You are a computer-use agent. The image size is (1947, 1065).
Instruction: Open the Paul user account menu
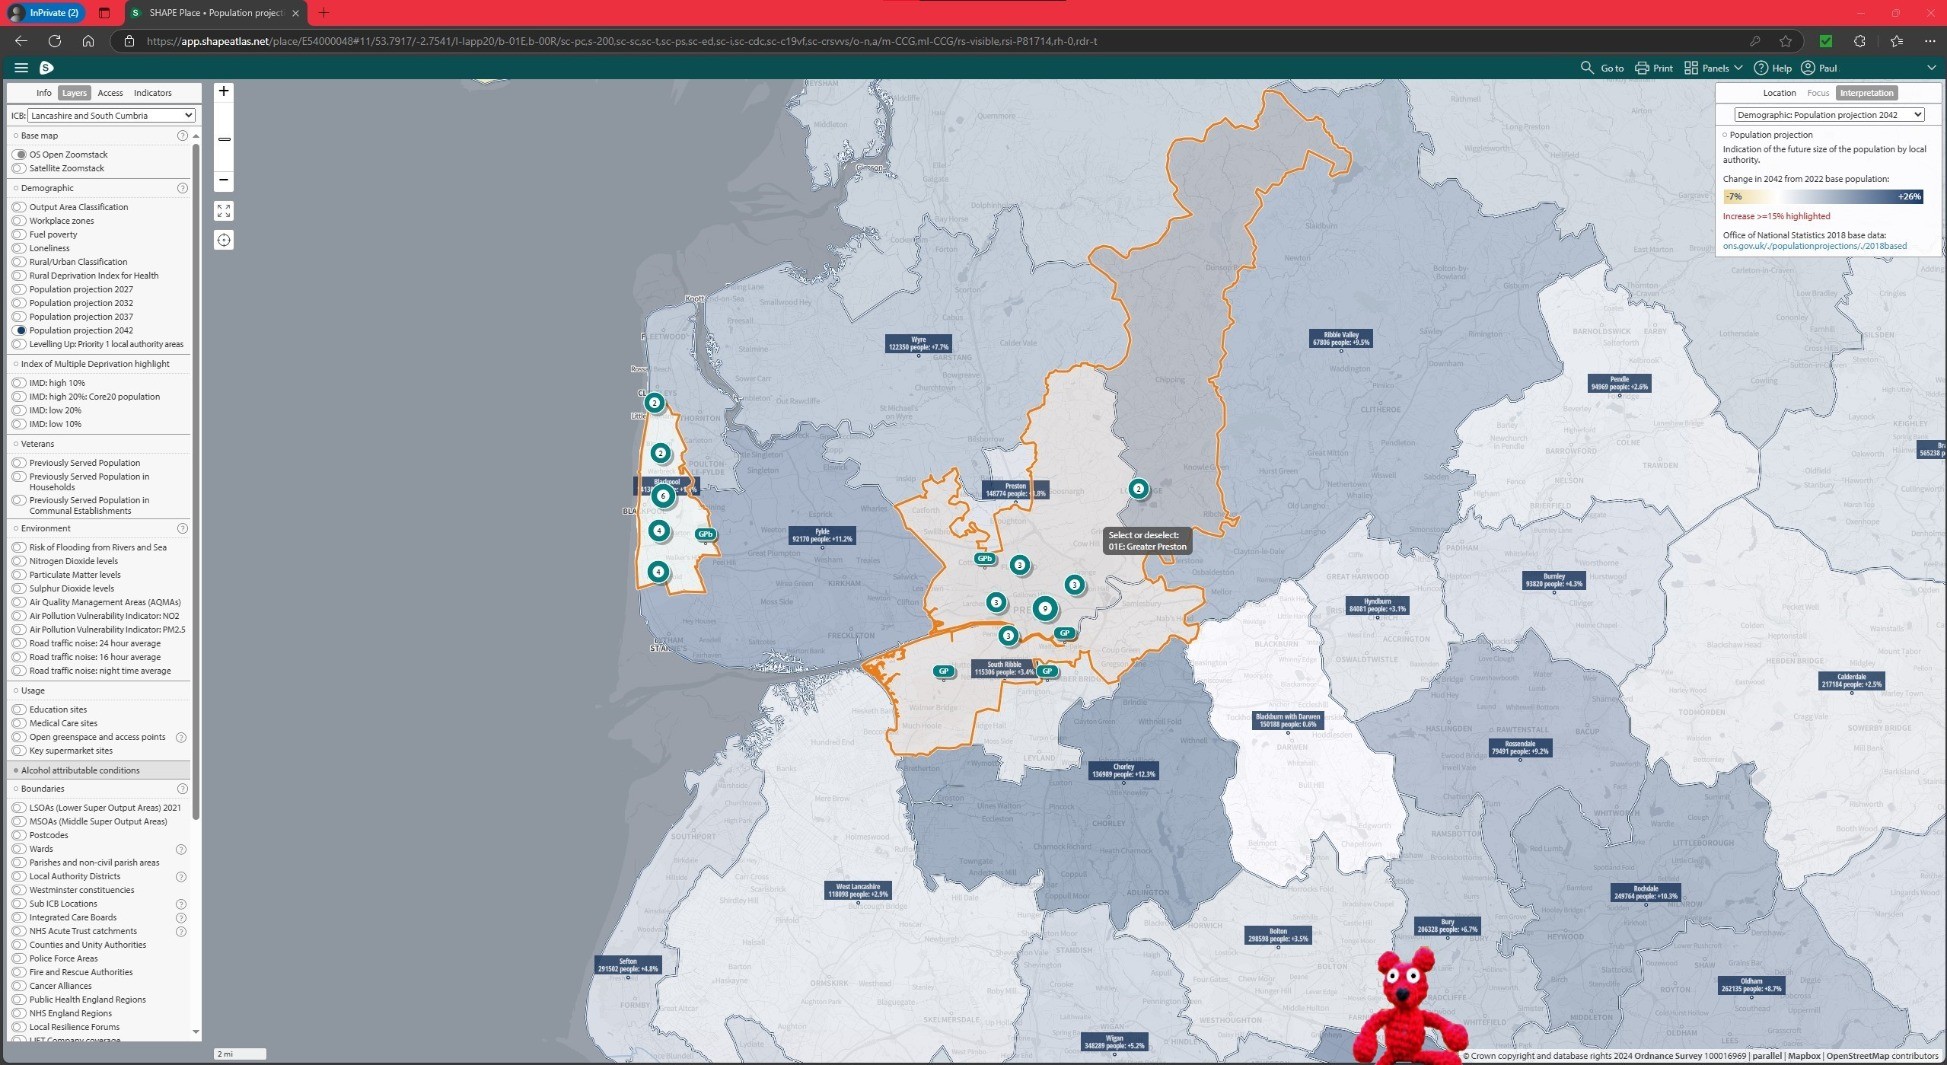[x=1819, y=68]
